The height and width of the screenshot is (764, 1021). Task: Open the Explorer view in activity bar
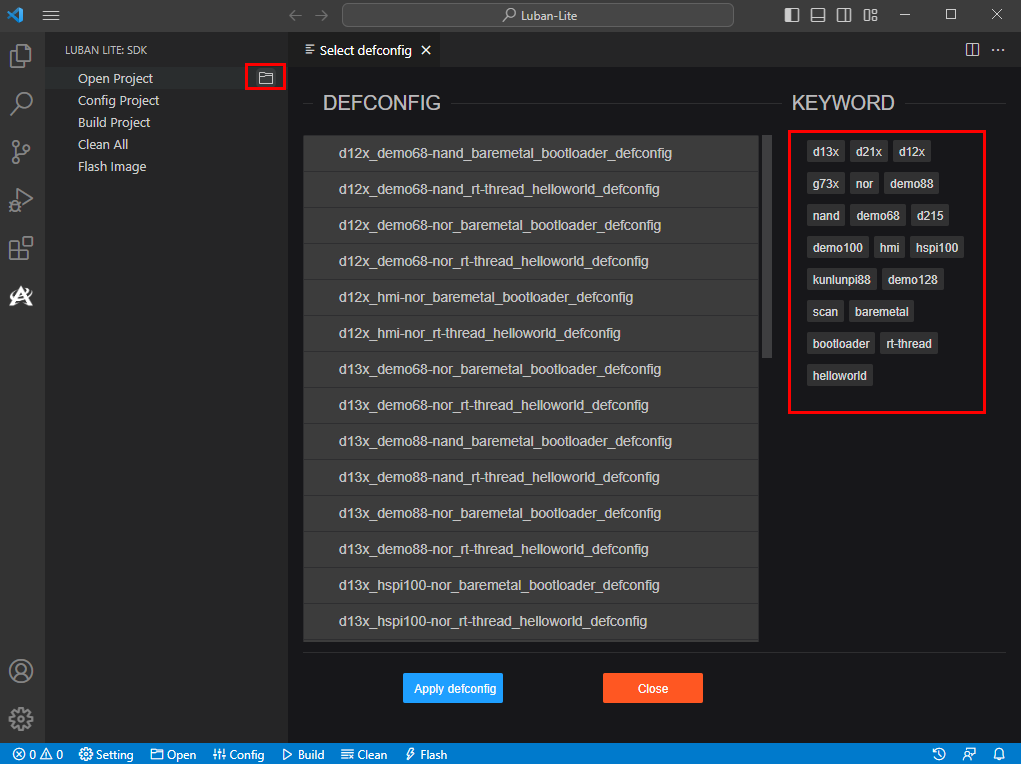tap(21, 56)
